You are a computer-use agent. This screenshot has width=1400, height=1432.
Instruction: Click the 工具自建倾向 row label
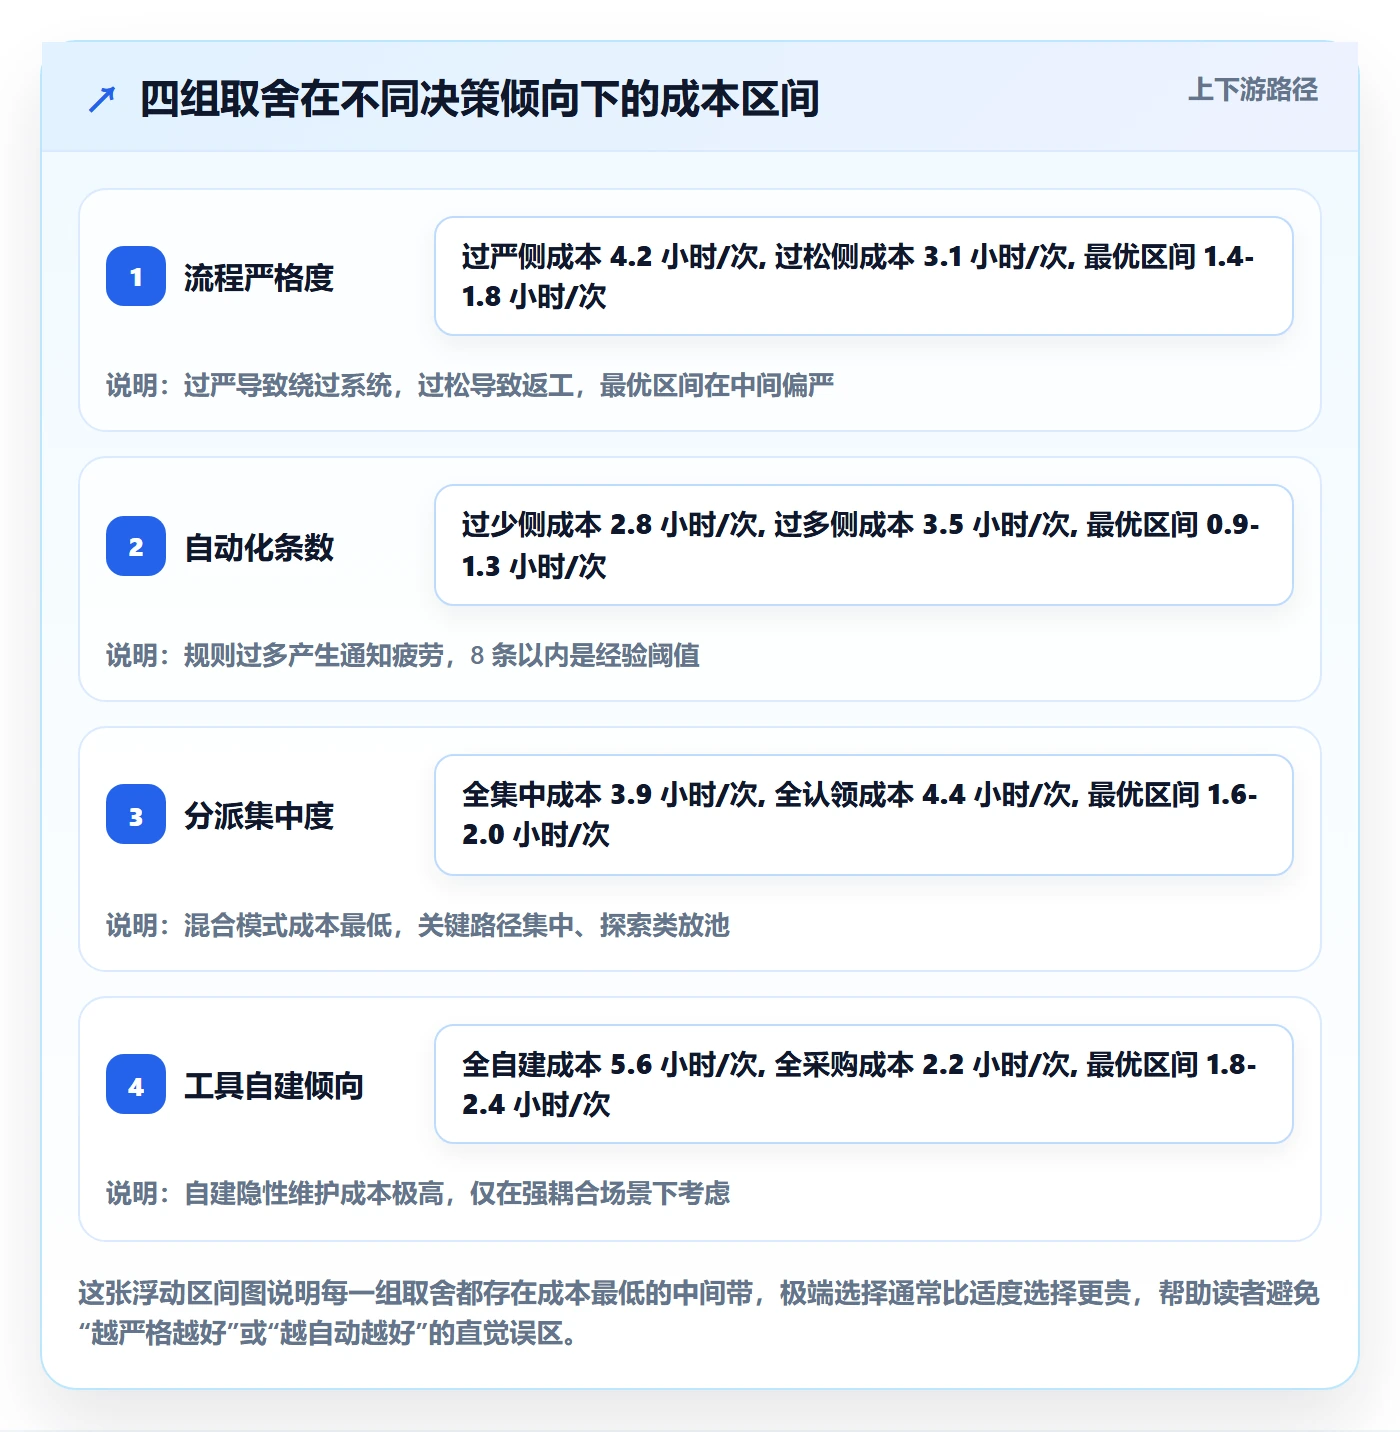pos(274,1085)
